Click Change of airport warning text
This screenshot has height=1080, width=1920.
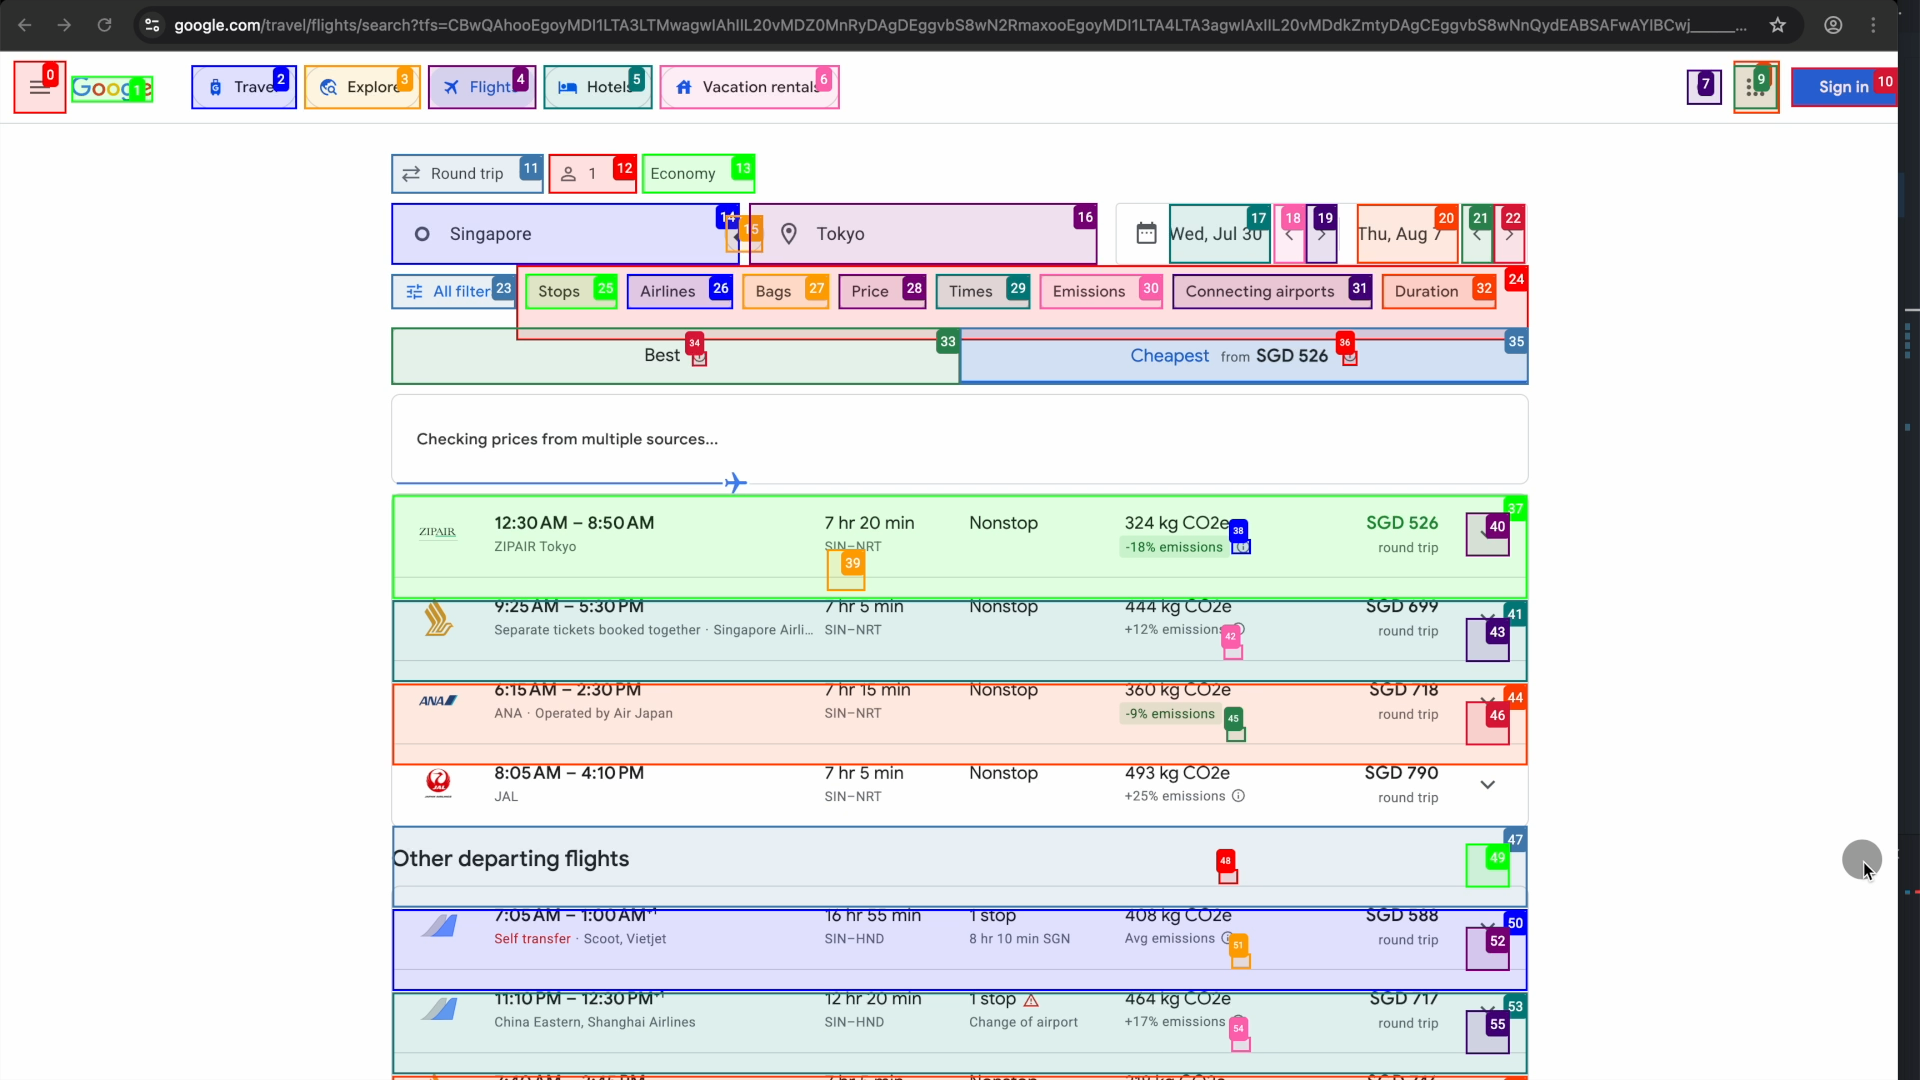click(x=1023, y=1022)
